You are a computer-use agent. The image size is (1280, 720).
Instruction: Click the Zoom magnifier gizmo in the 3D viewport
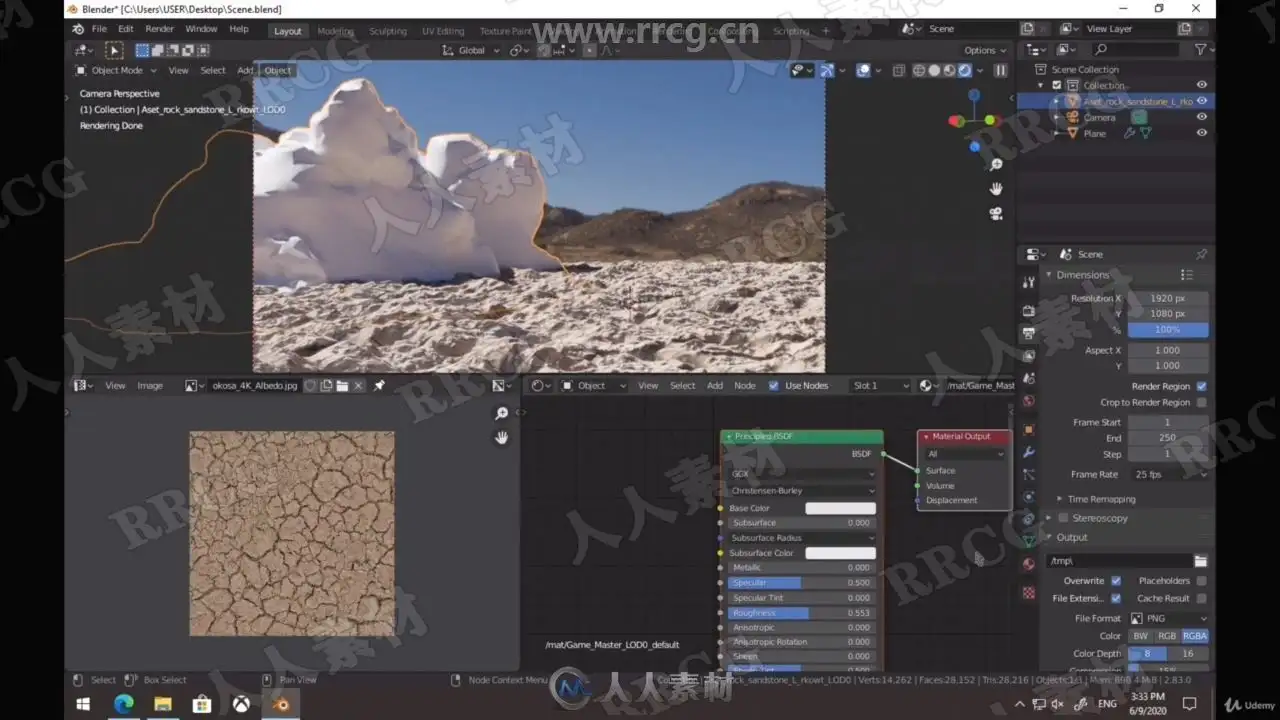[996, 164]
